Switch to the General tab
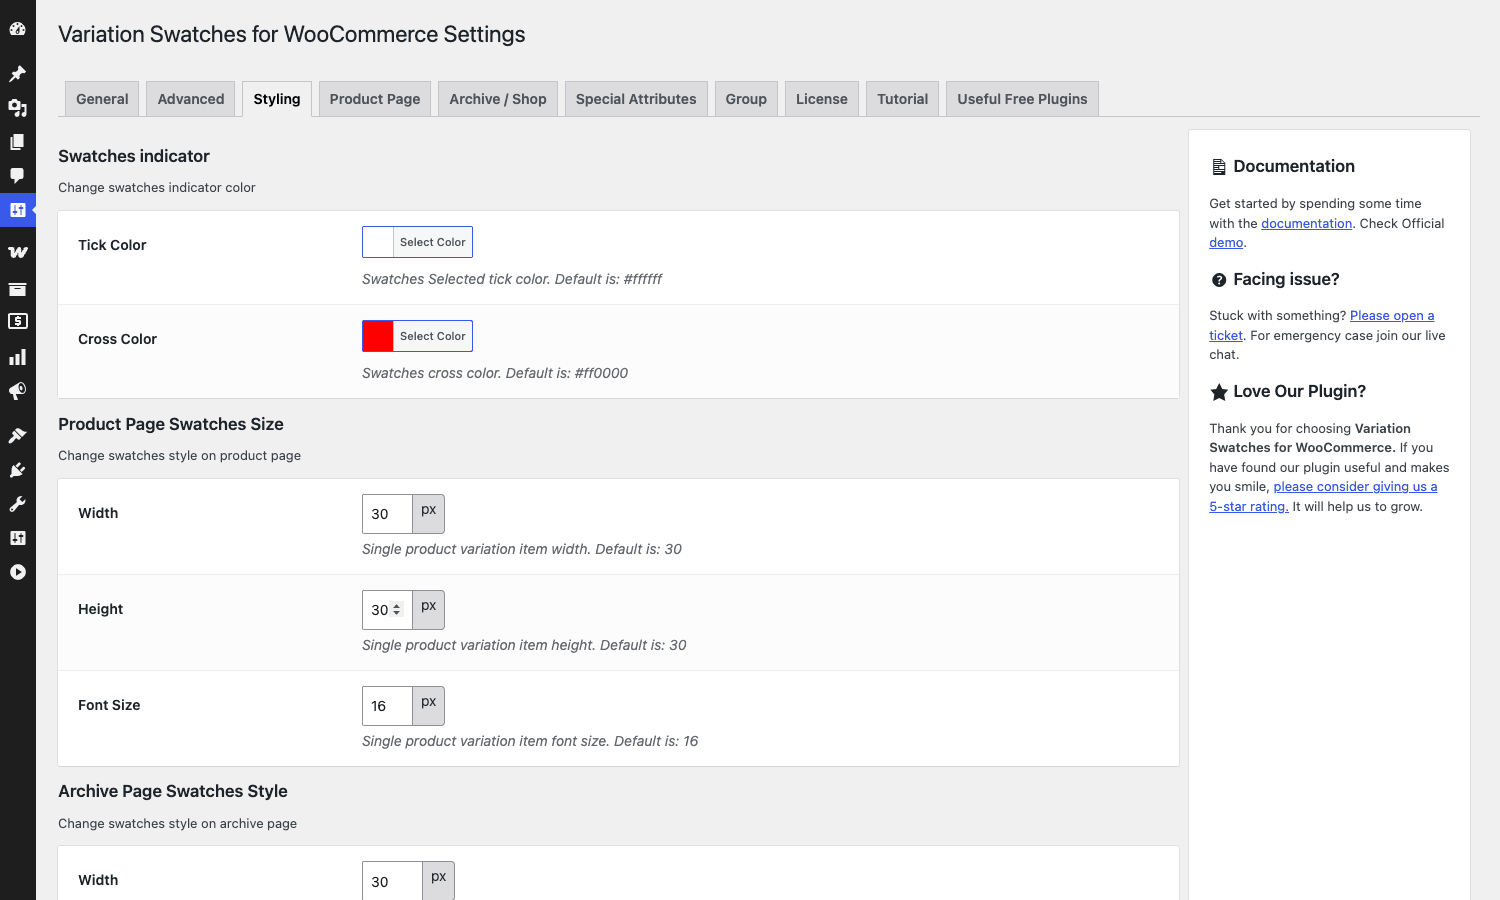 pyautogui.click(x=102, y=99)
